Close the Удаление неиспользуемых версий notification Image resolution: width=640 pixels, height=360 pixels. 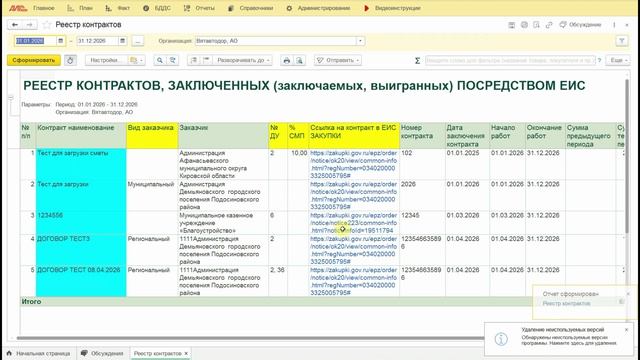[627, 330]
